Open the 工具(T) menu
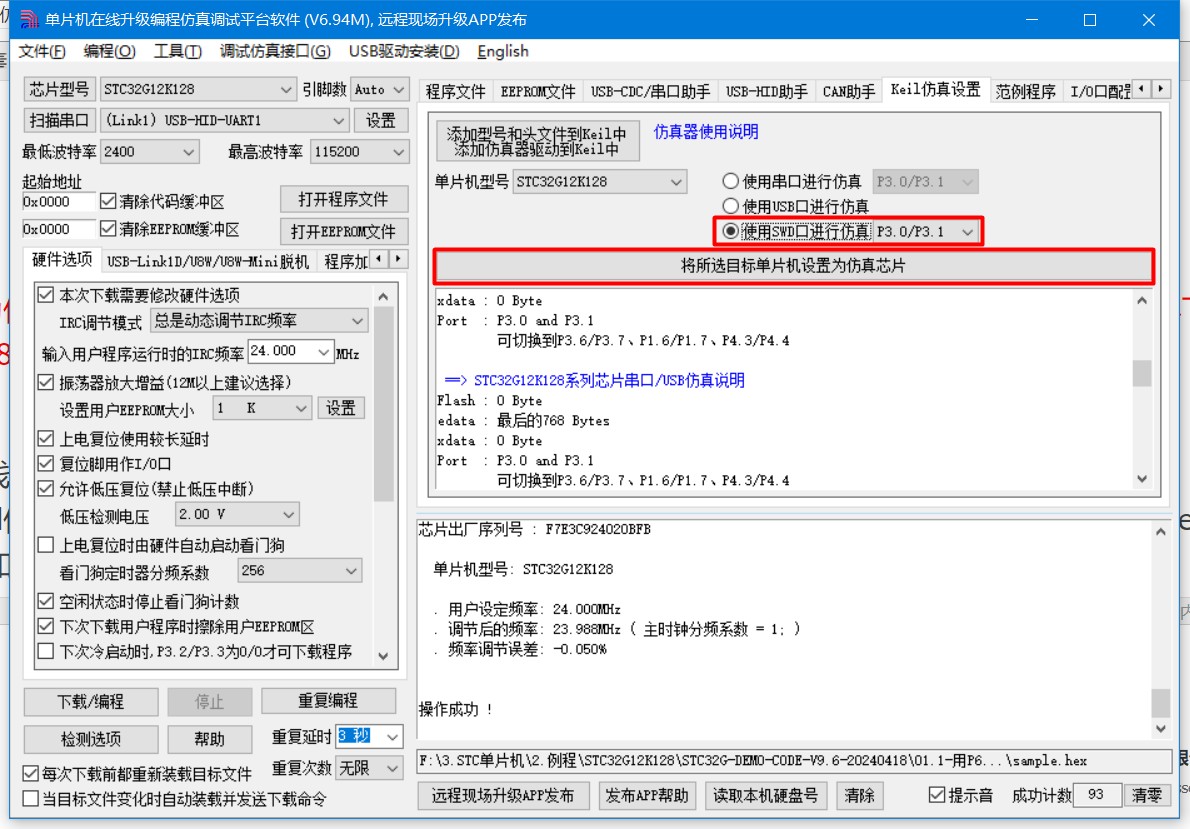1190x829 pixels. click(x=178, y=51)
